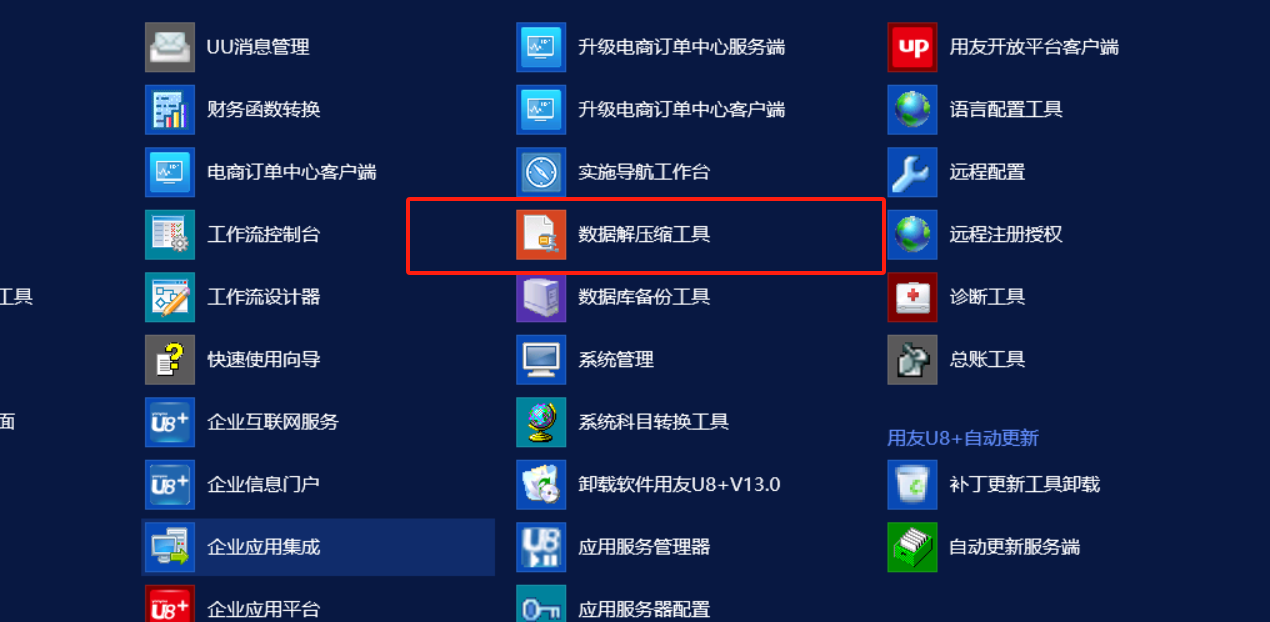Click the 工作流设计器 icon
The image size is (1270, 622).
(x=170, y=297)
